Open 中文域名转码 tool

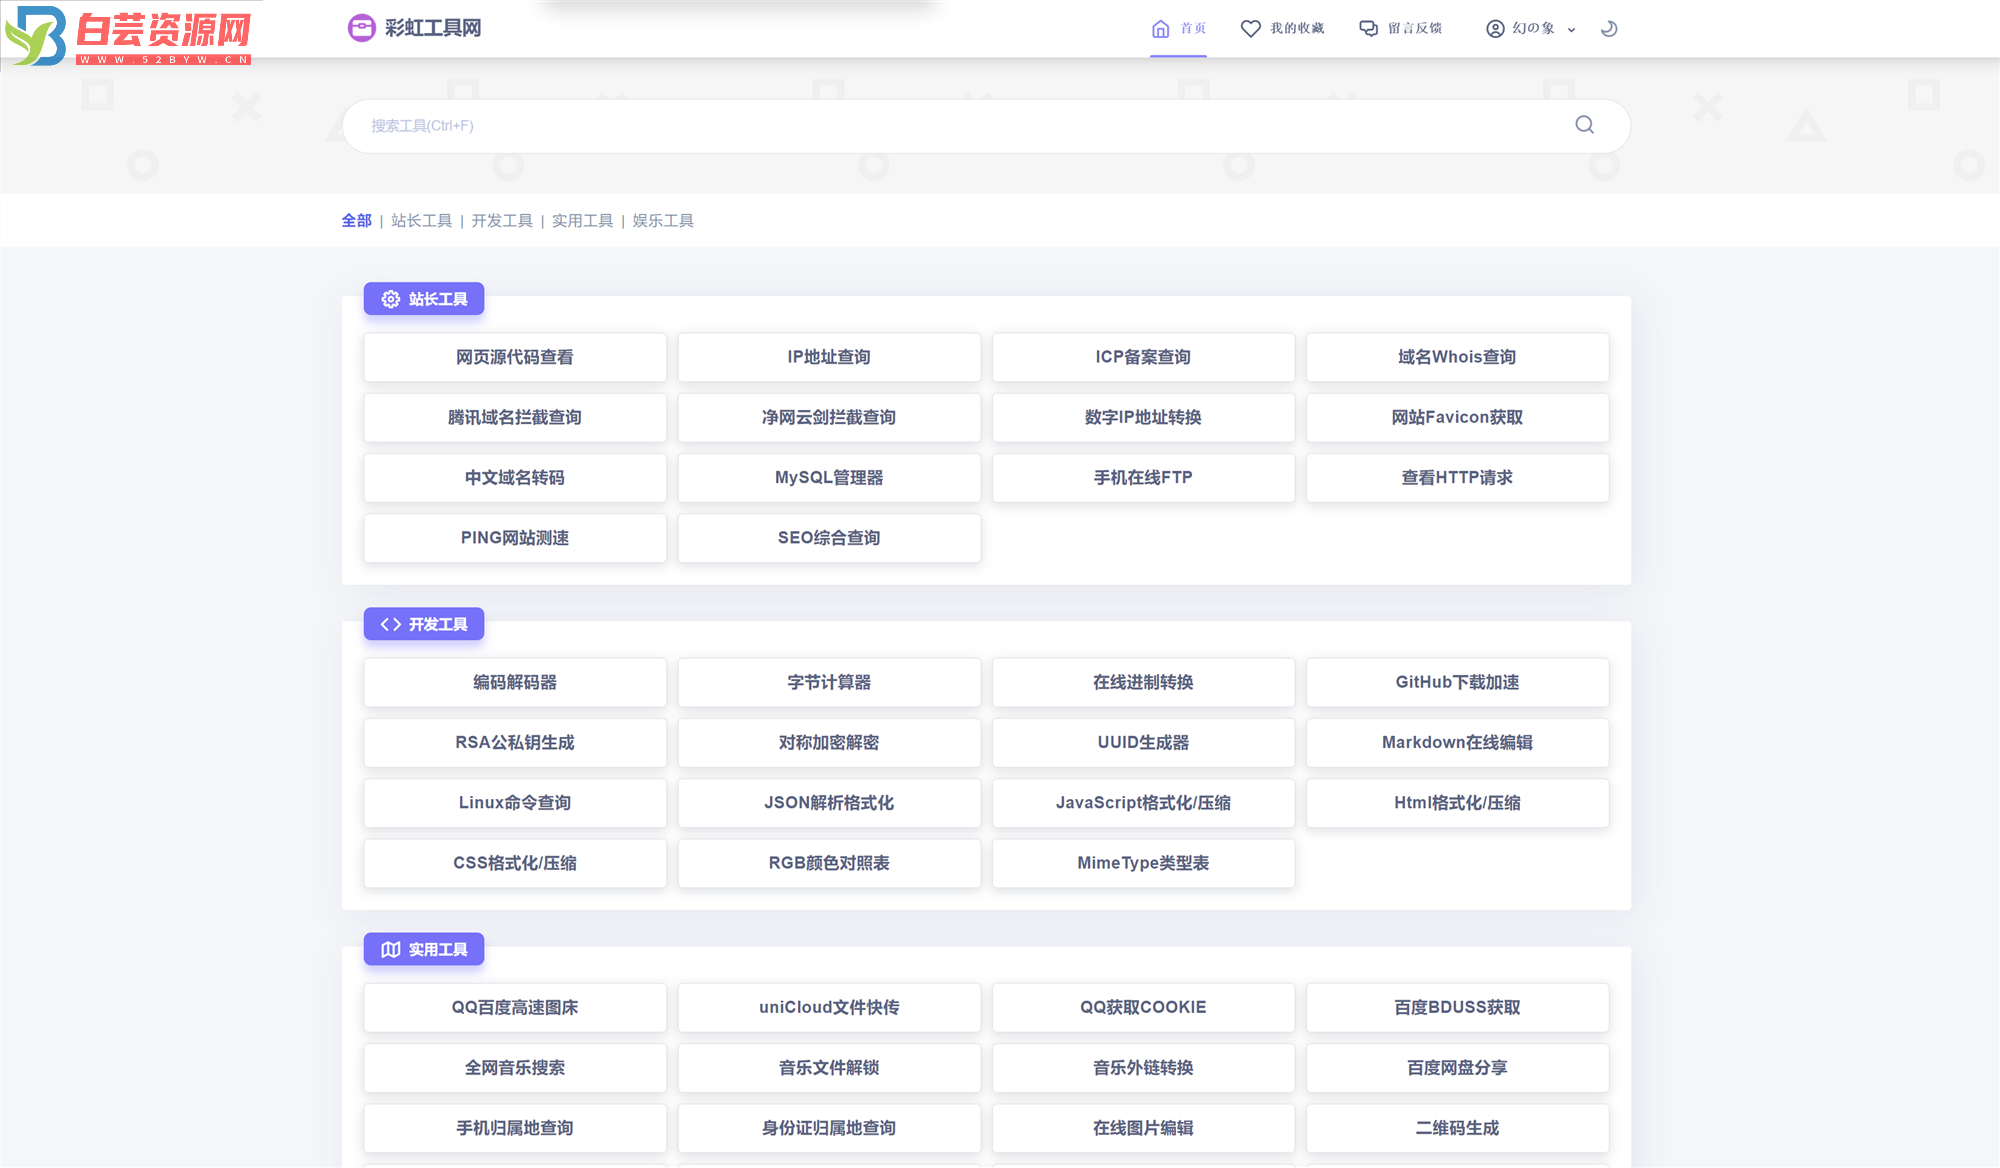[x=515, y=478]
